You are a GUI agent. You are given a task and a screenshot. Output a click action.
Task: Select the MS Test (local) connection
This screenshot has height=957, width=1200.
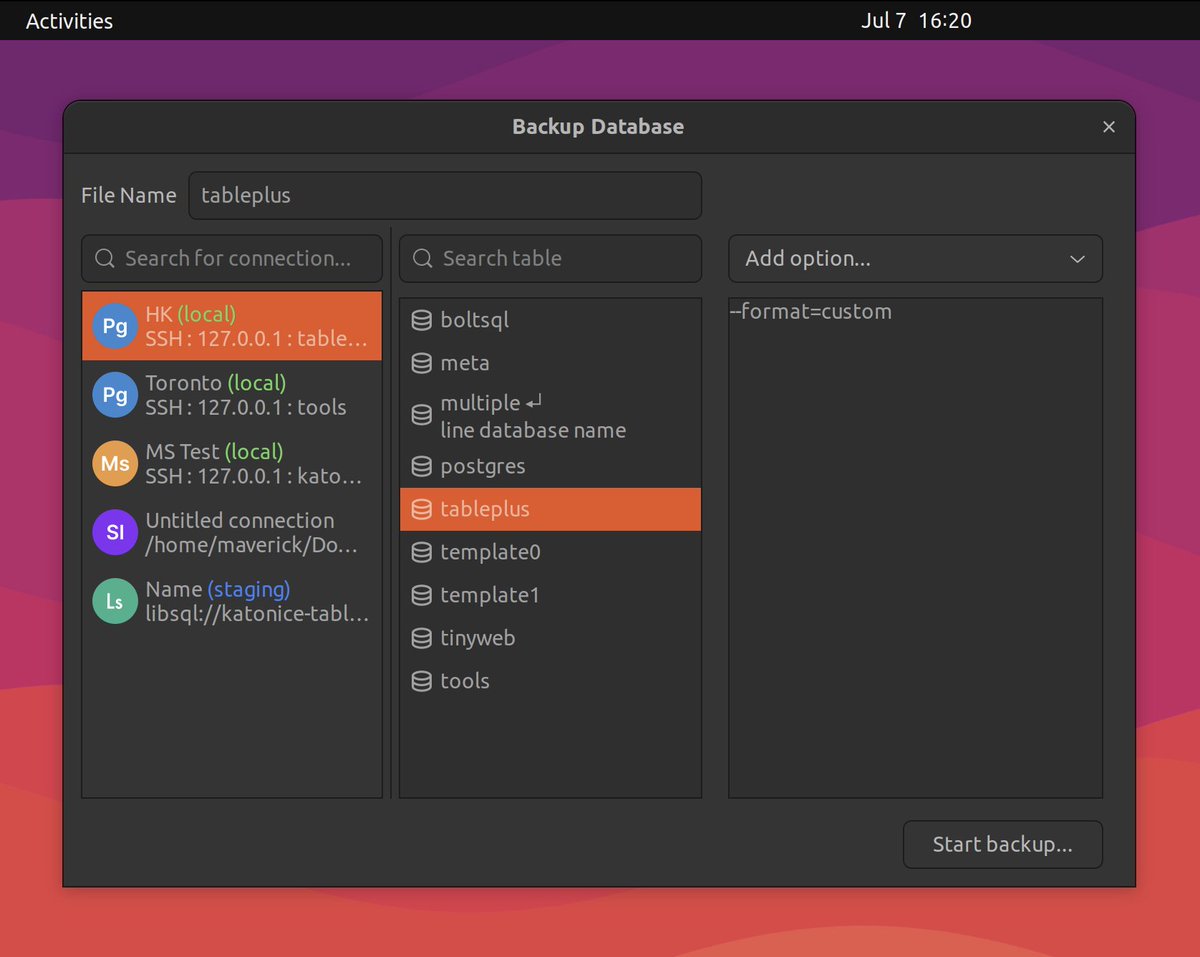point(232,464)
